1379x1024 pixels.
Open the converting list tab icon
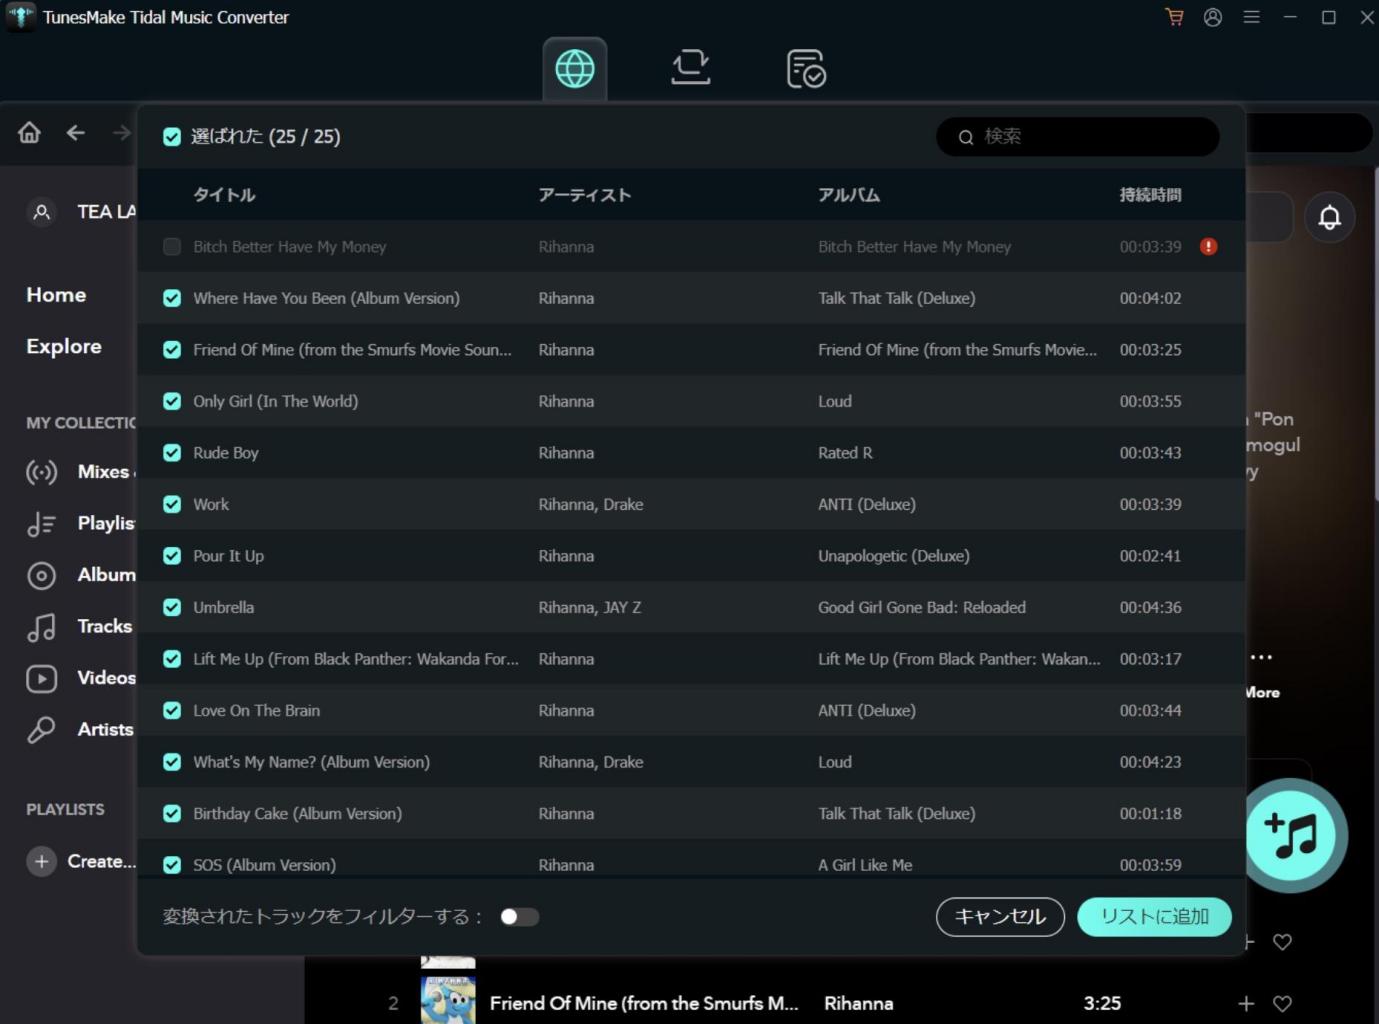coord(691,68)
